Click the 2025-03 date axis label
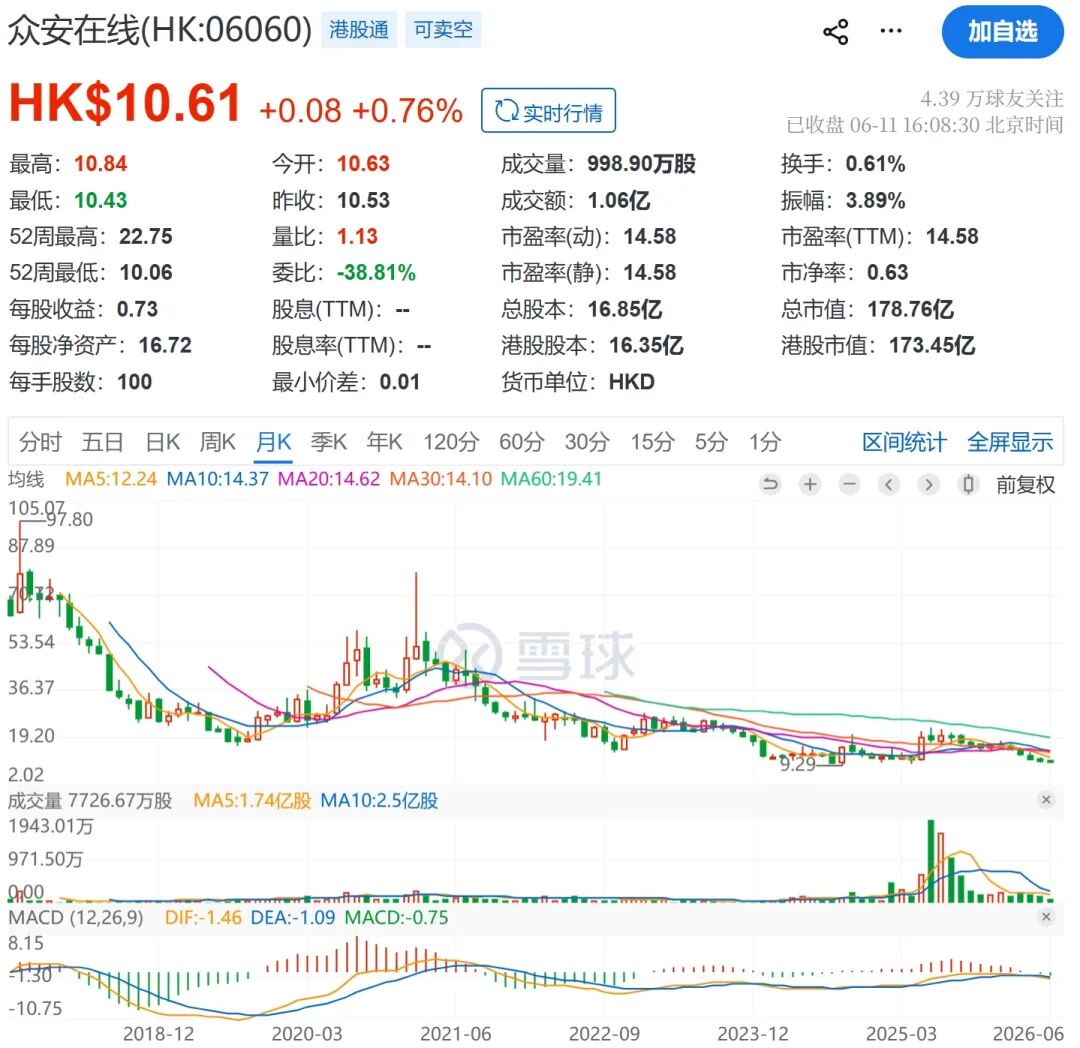Image resolution: width=1080 pixels, height=1048 pixels. 901,1034
